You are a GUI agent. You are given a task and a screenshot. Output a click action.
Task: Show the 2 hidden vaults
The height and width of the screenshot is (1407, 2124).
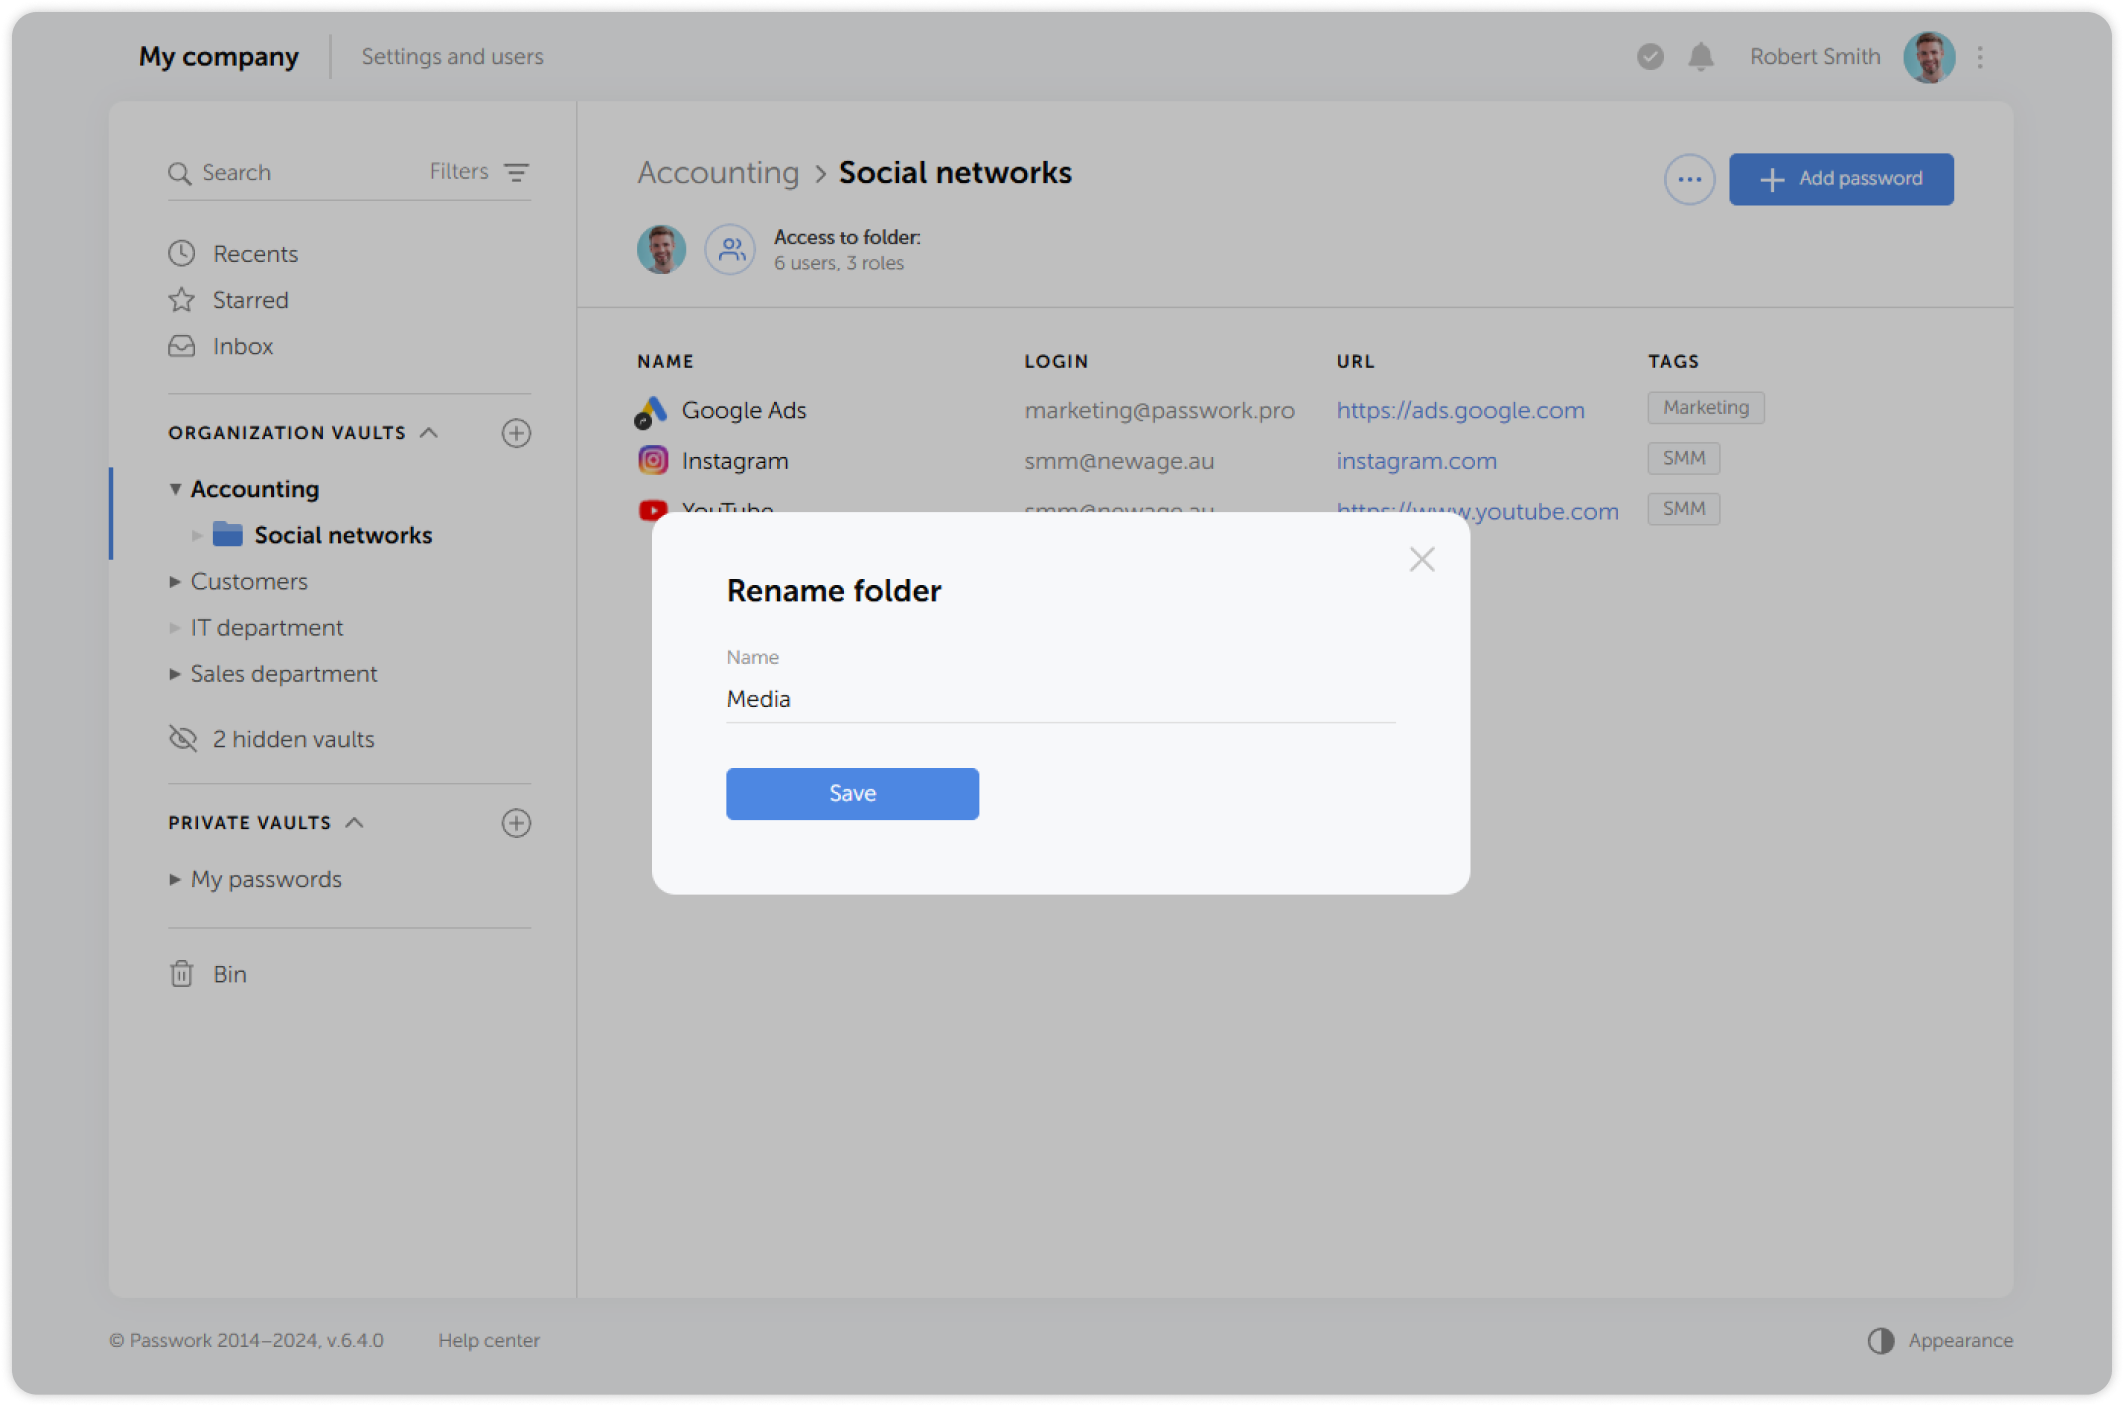point(293,739)
